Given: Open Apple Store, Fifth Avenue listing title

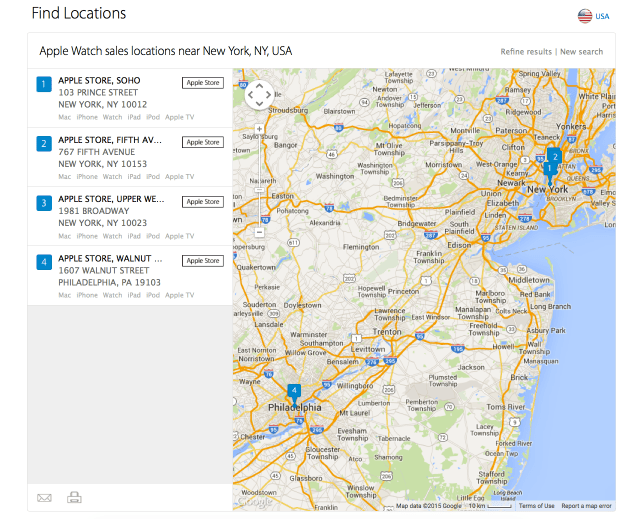Looking at the screenshot, I should (x=110, y=140).
